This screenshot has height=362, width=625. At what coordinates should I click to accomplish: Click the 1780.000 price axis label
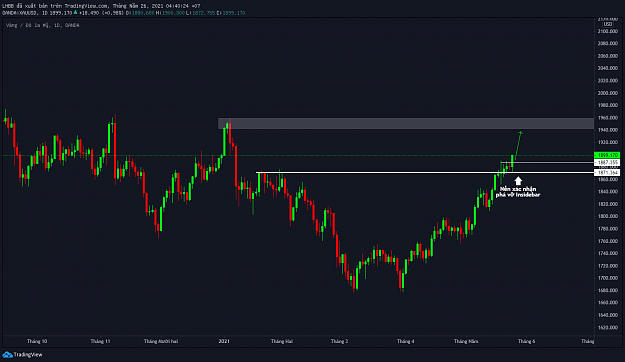coord(608,229)
